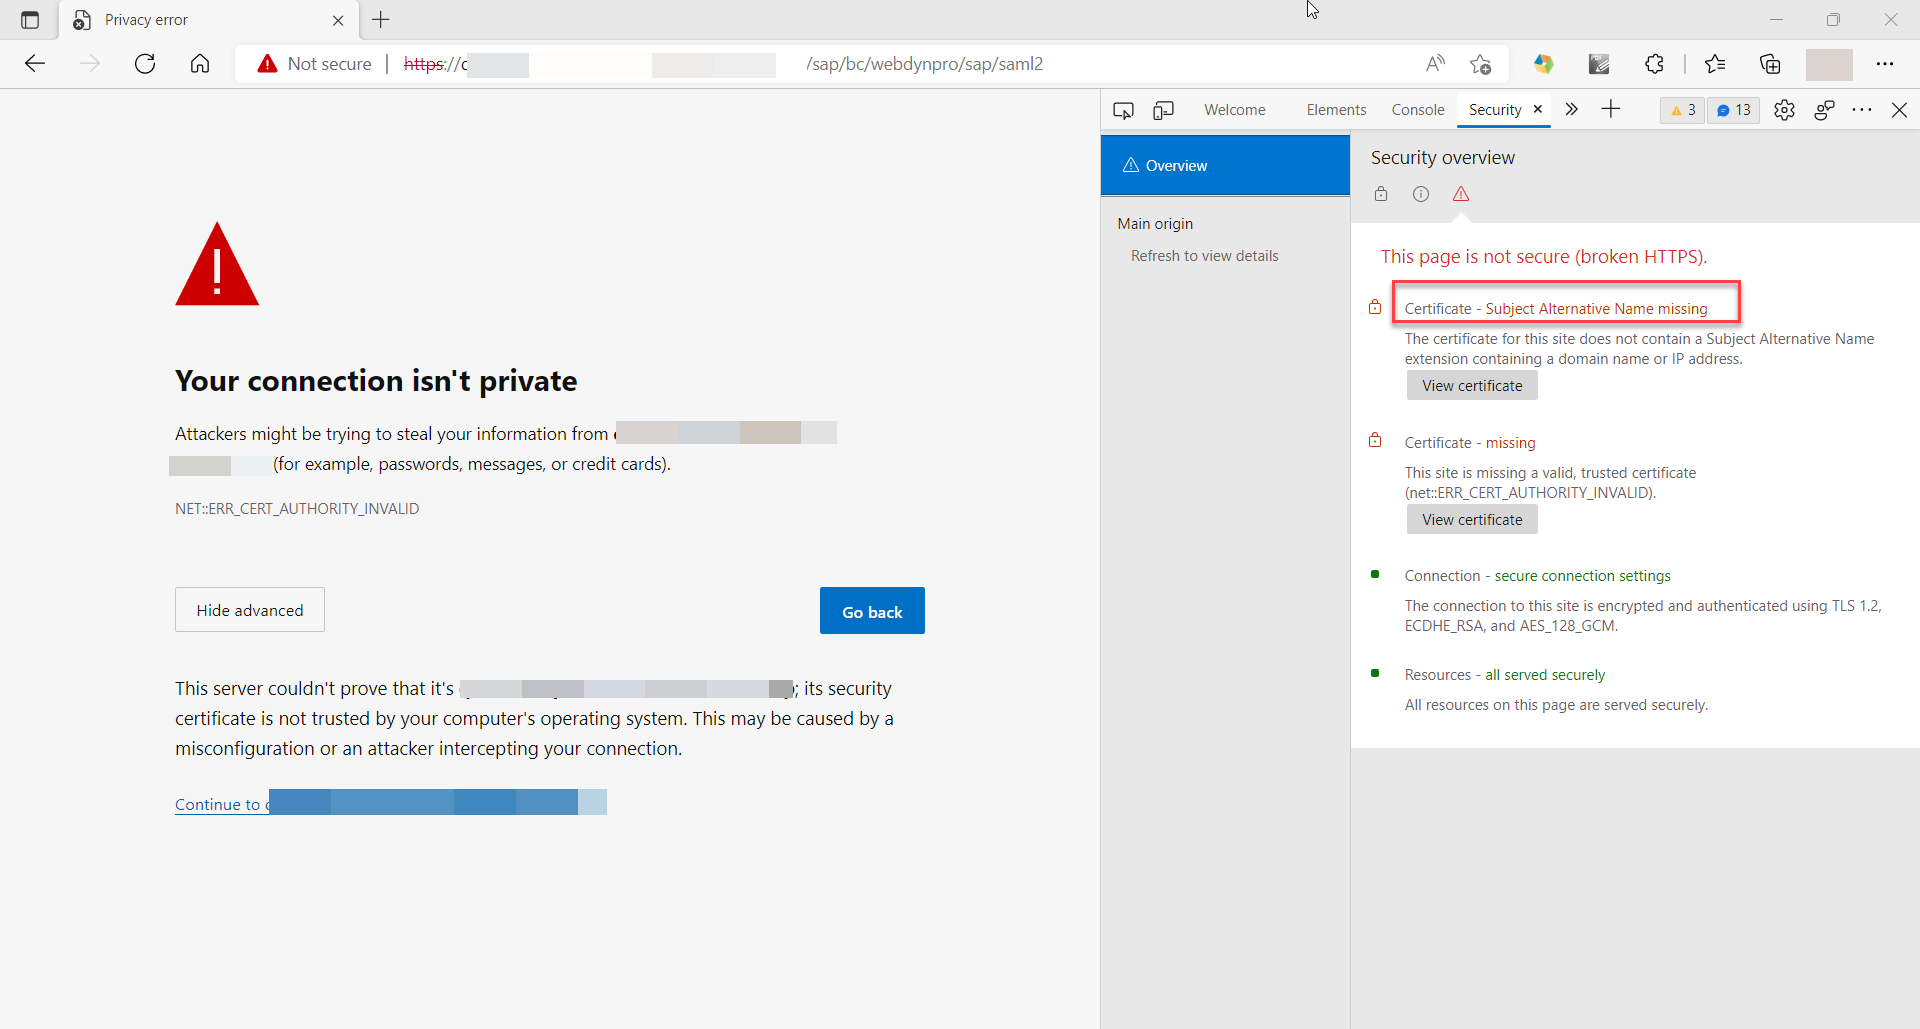Click 'Certificate - Subject Alternative Name missing' heading

tap(1556, 309)
